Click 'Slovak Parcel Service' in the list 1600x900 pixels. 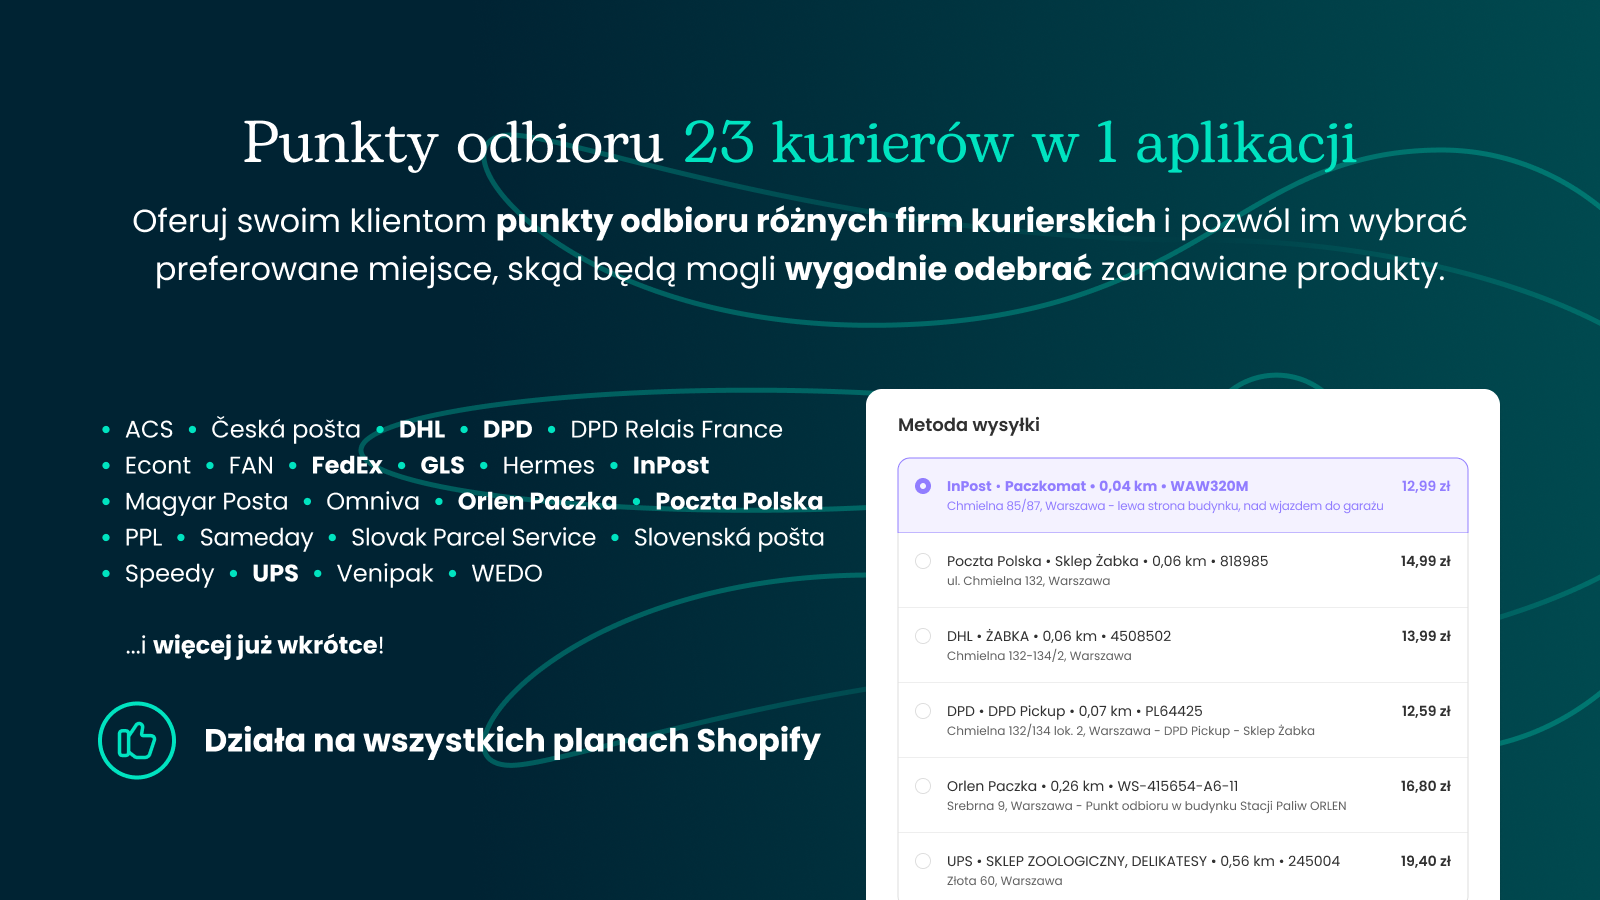coord(473,537)
